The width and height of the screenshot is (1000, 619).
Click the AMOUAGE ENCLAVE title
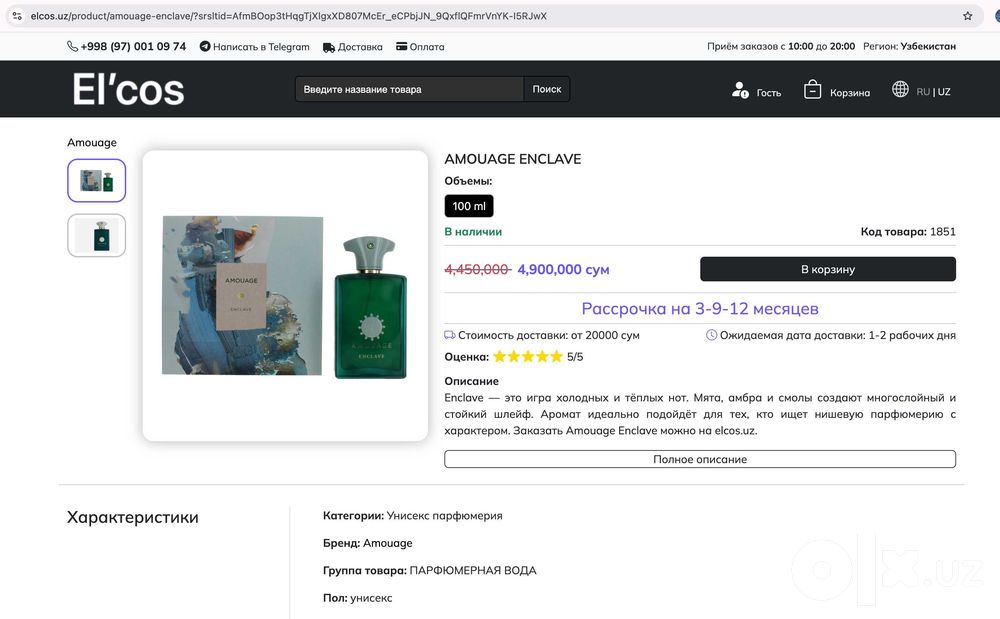[513, 159]
